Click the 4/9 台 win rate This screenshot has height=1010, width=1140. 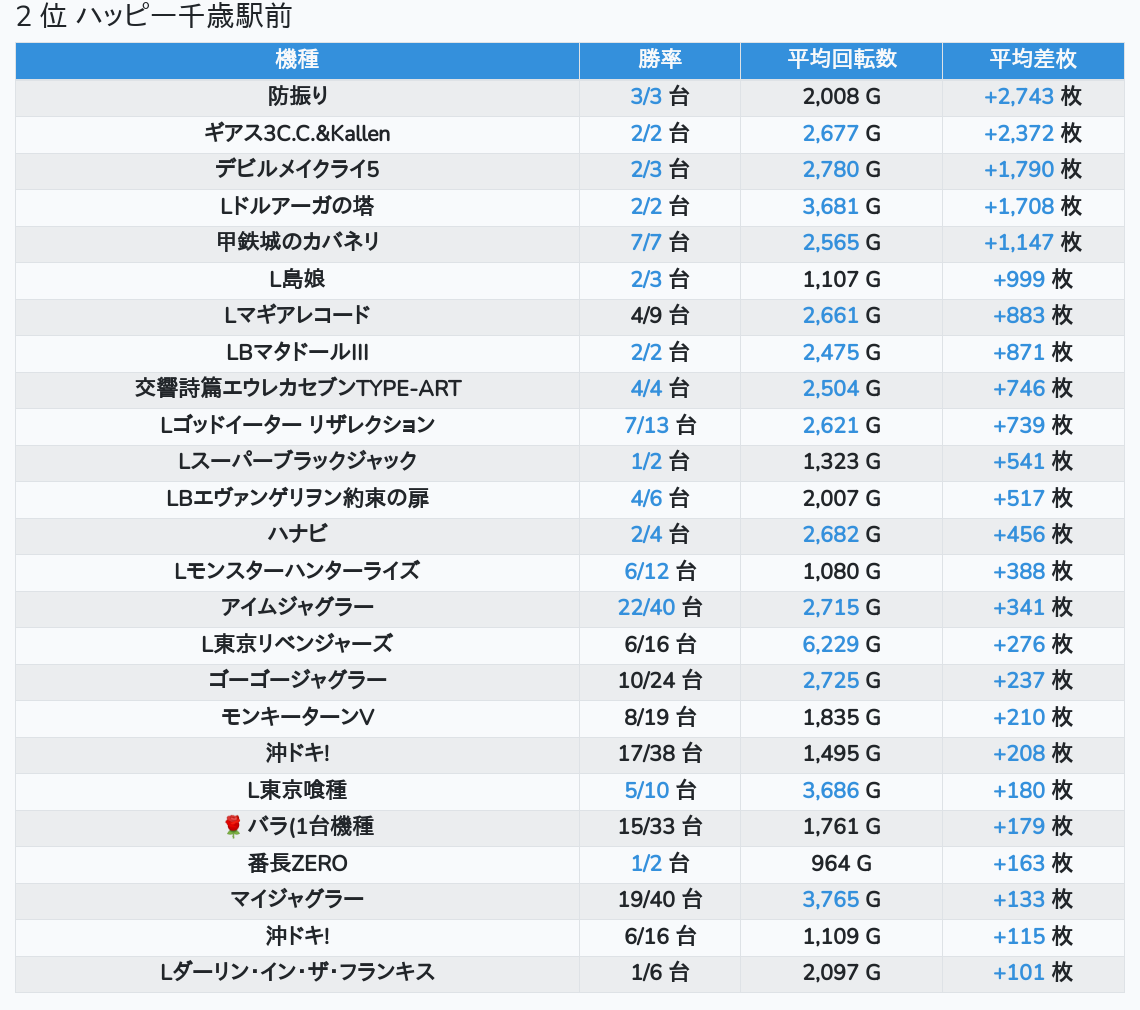coord(659,316)
